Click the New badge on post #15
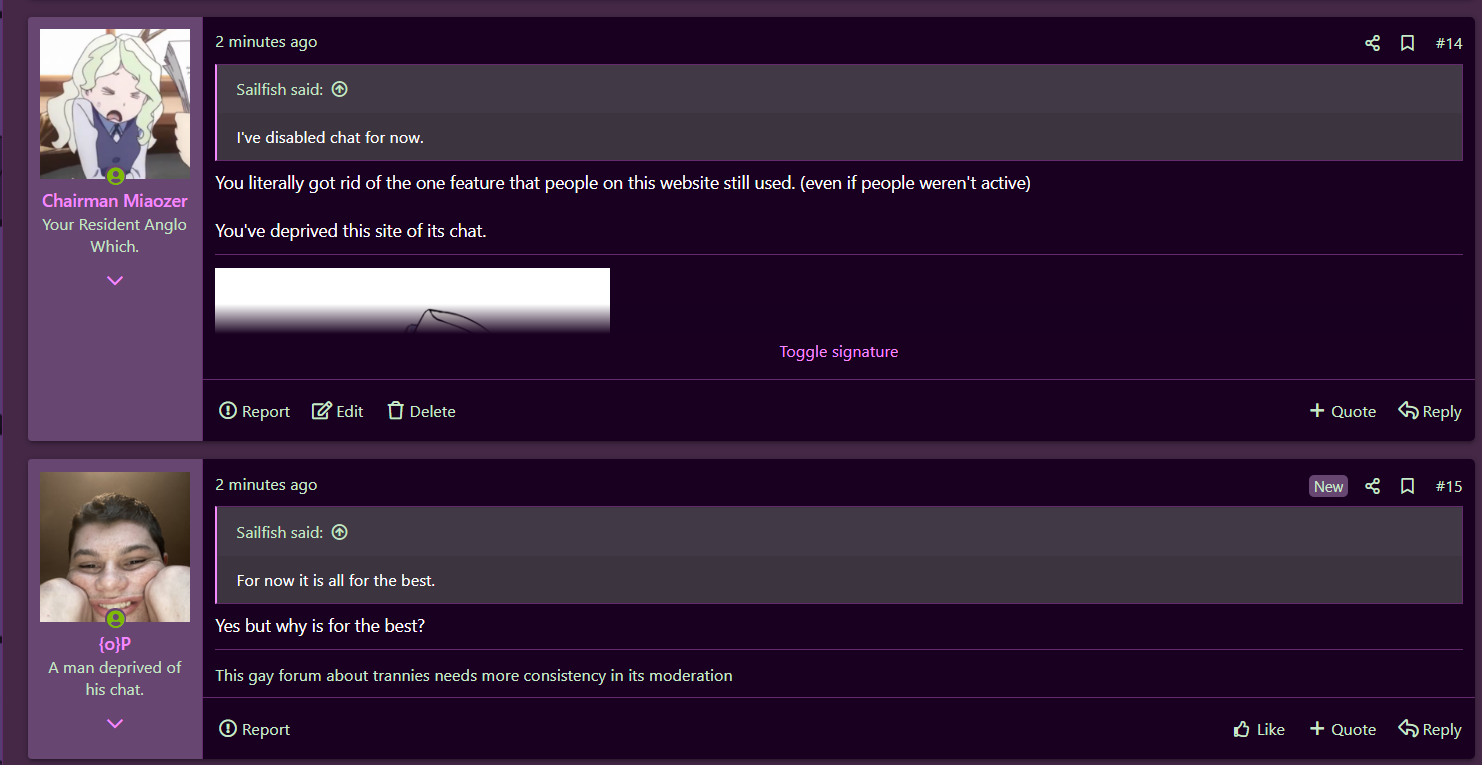 tap(1328, 486)
